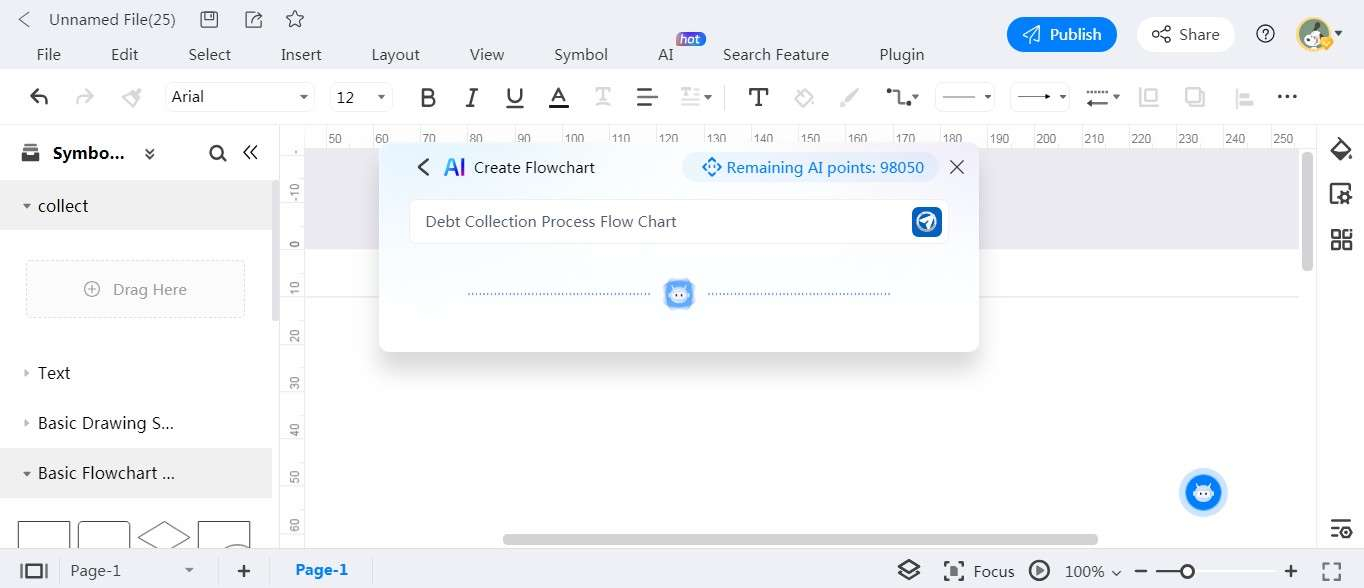Collapse the Symbols side panel
Viewport: 1364px width, 588px height.
coord(250,153)
